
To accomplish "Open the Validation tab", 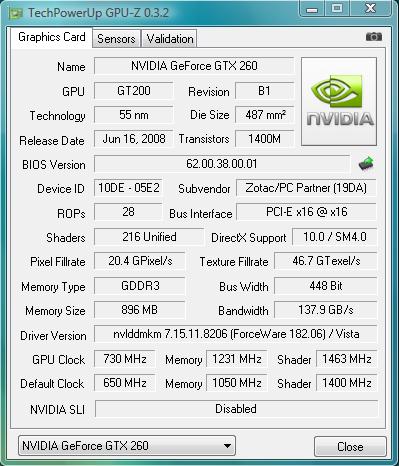I will (170, 39).
